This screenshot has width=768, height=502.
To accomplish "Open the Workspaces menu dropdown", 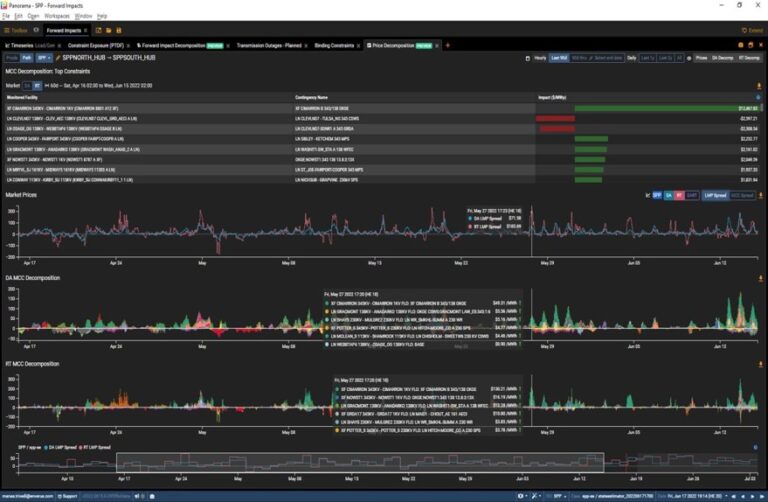I will pos(57,16).
